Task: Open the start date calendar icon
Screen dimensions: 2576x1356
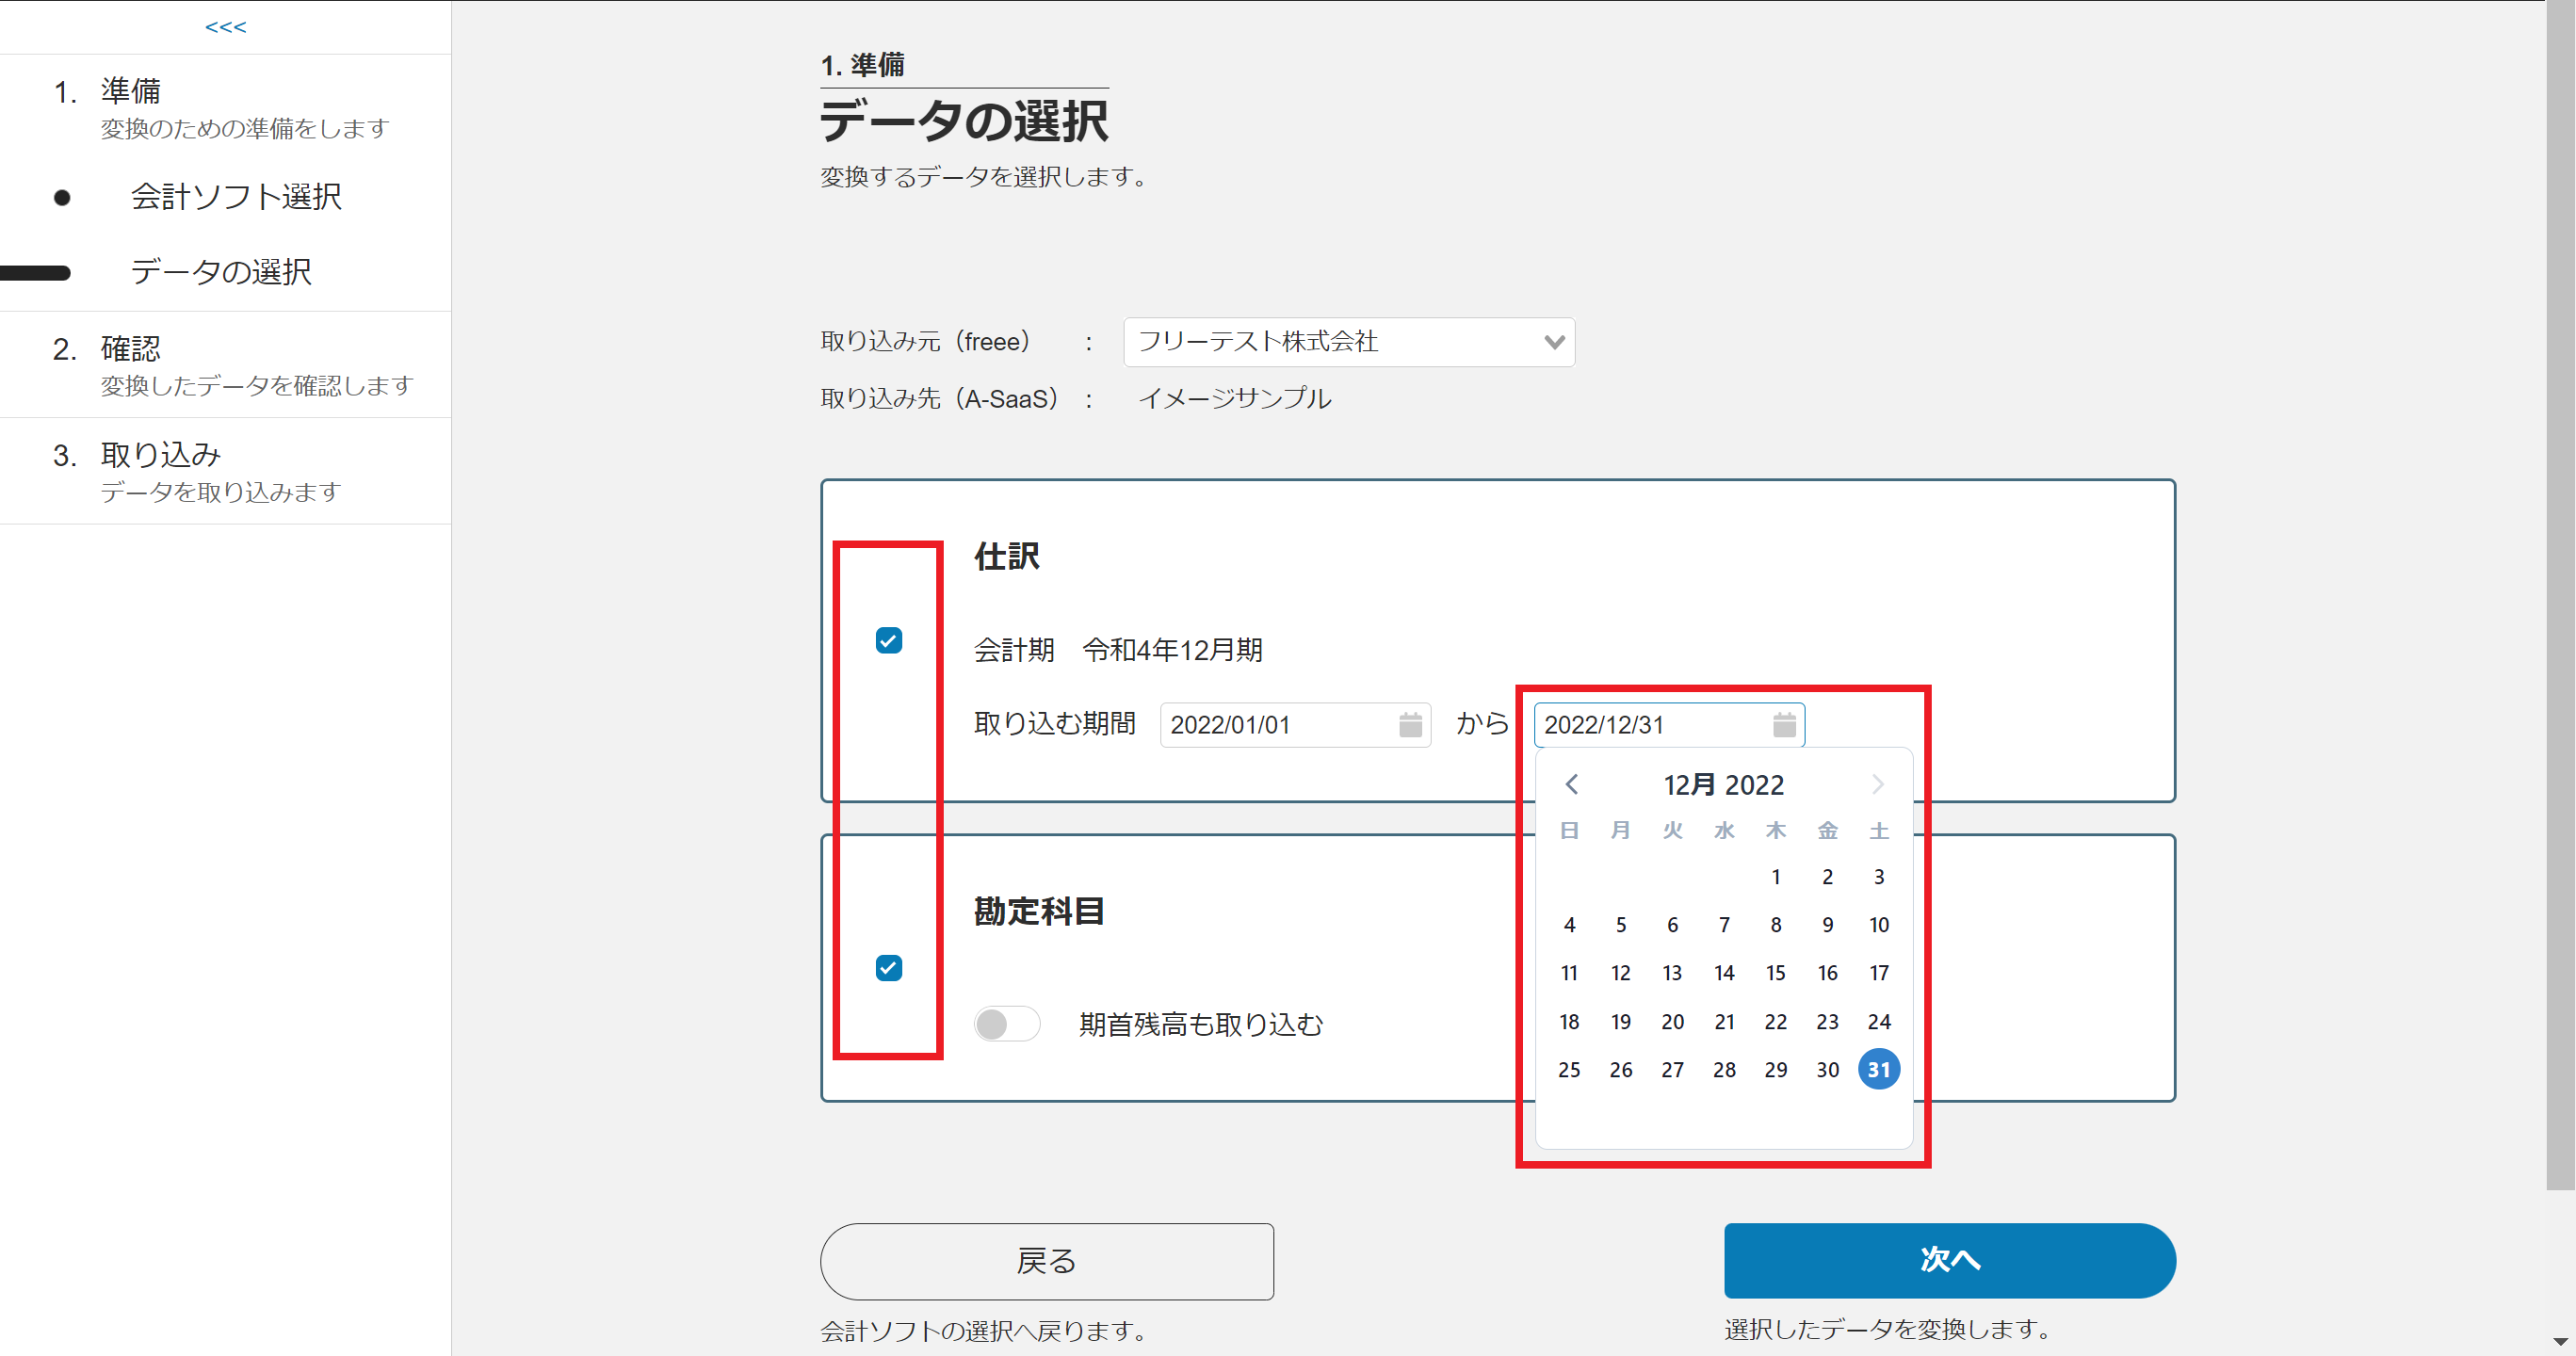Action: click(x=1410, y=725)
